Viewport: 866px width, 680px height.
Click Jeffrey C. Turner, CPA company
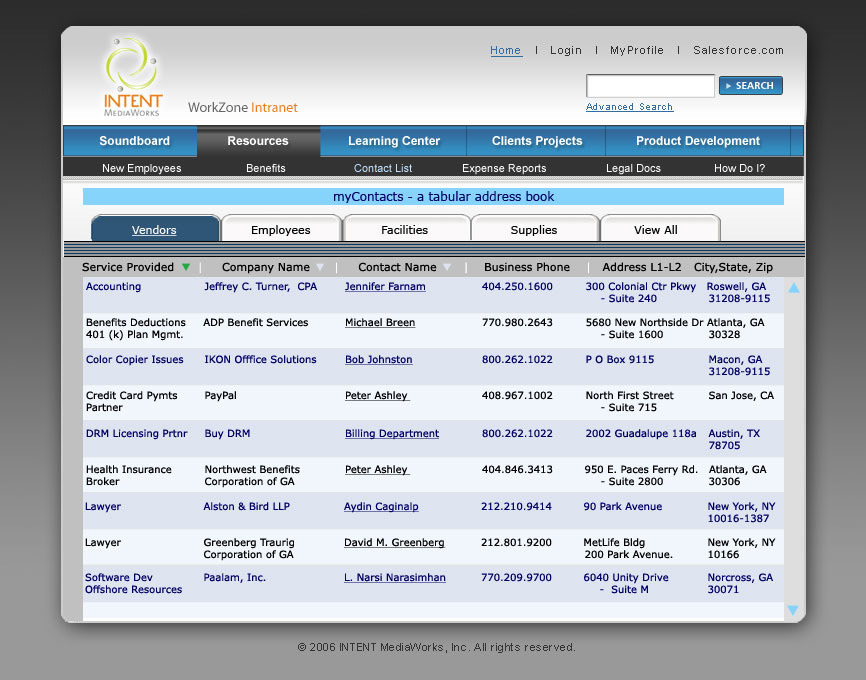(x=260, y=287)
